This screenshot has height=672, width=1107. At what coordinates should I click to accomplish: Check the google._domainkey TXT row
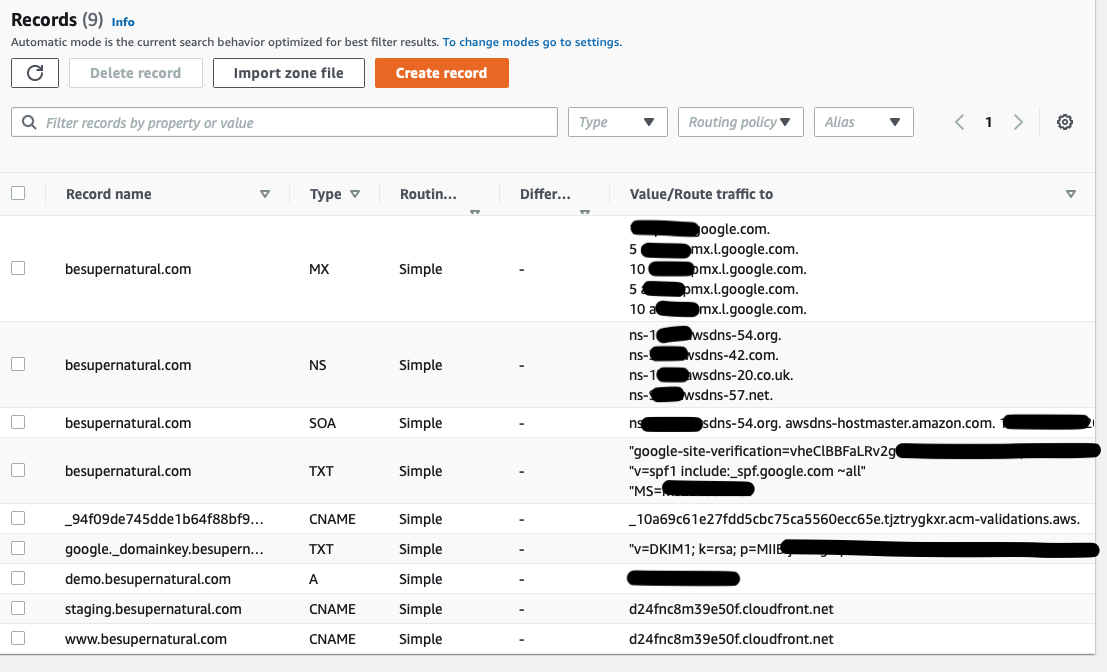[x=18, y=548]
